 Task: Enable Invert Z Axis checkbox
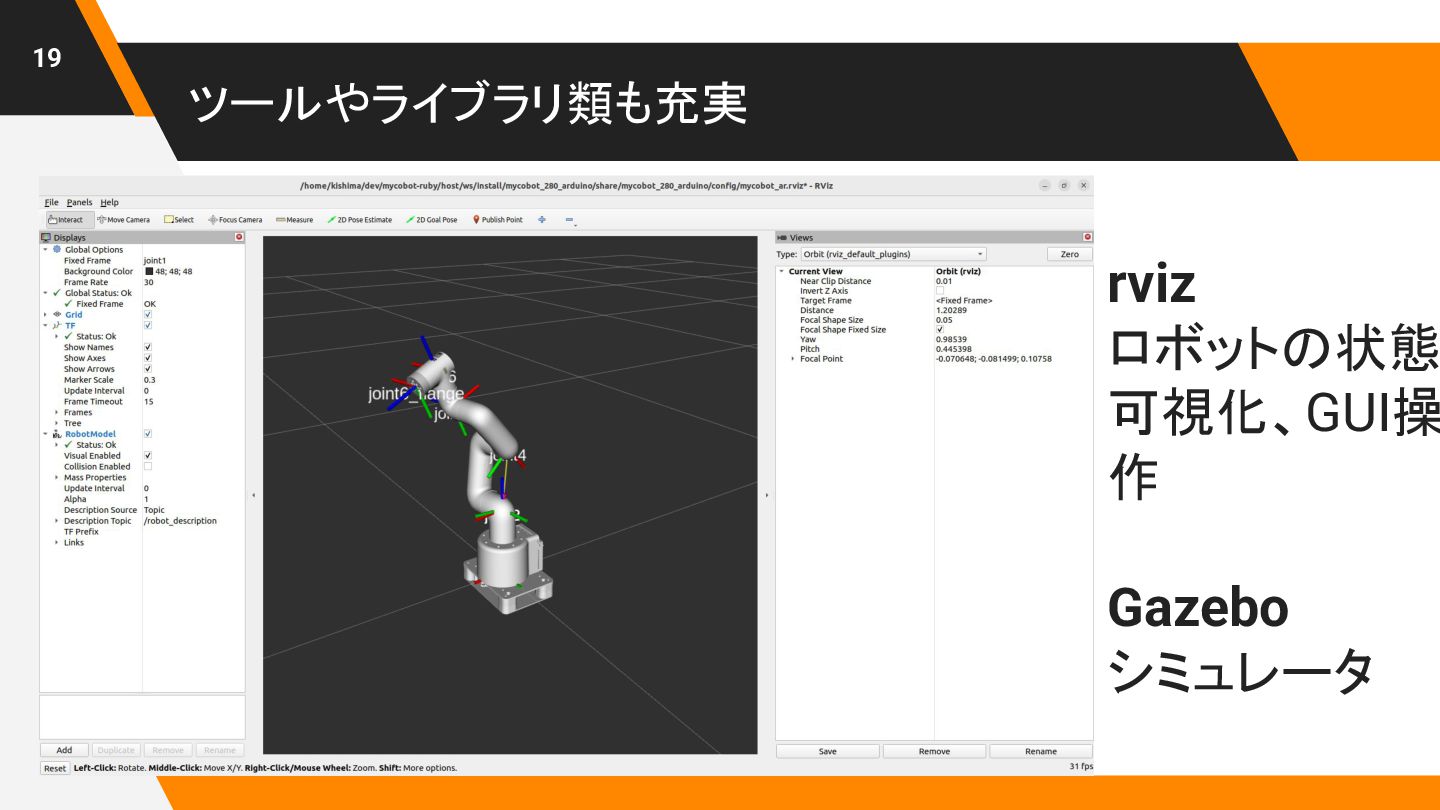[940, 291]
